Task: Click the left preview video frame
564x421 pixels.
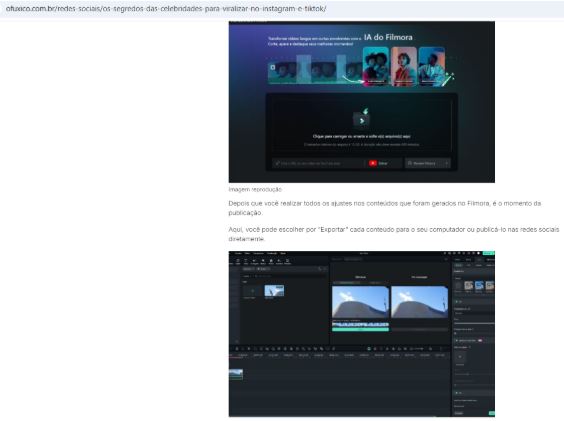Action: [x=360, y=302]
